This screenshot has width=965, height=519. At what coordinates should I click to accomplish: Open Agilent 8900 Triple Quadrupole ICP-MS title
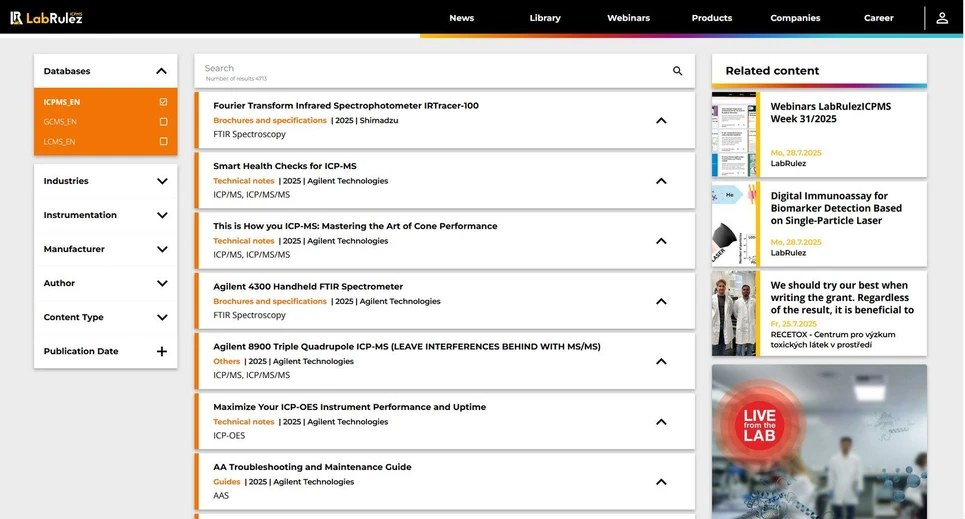click(407, 347)
